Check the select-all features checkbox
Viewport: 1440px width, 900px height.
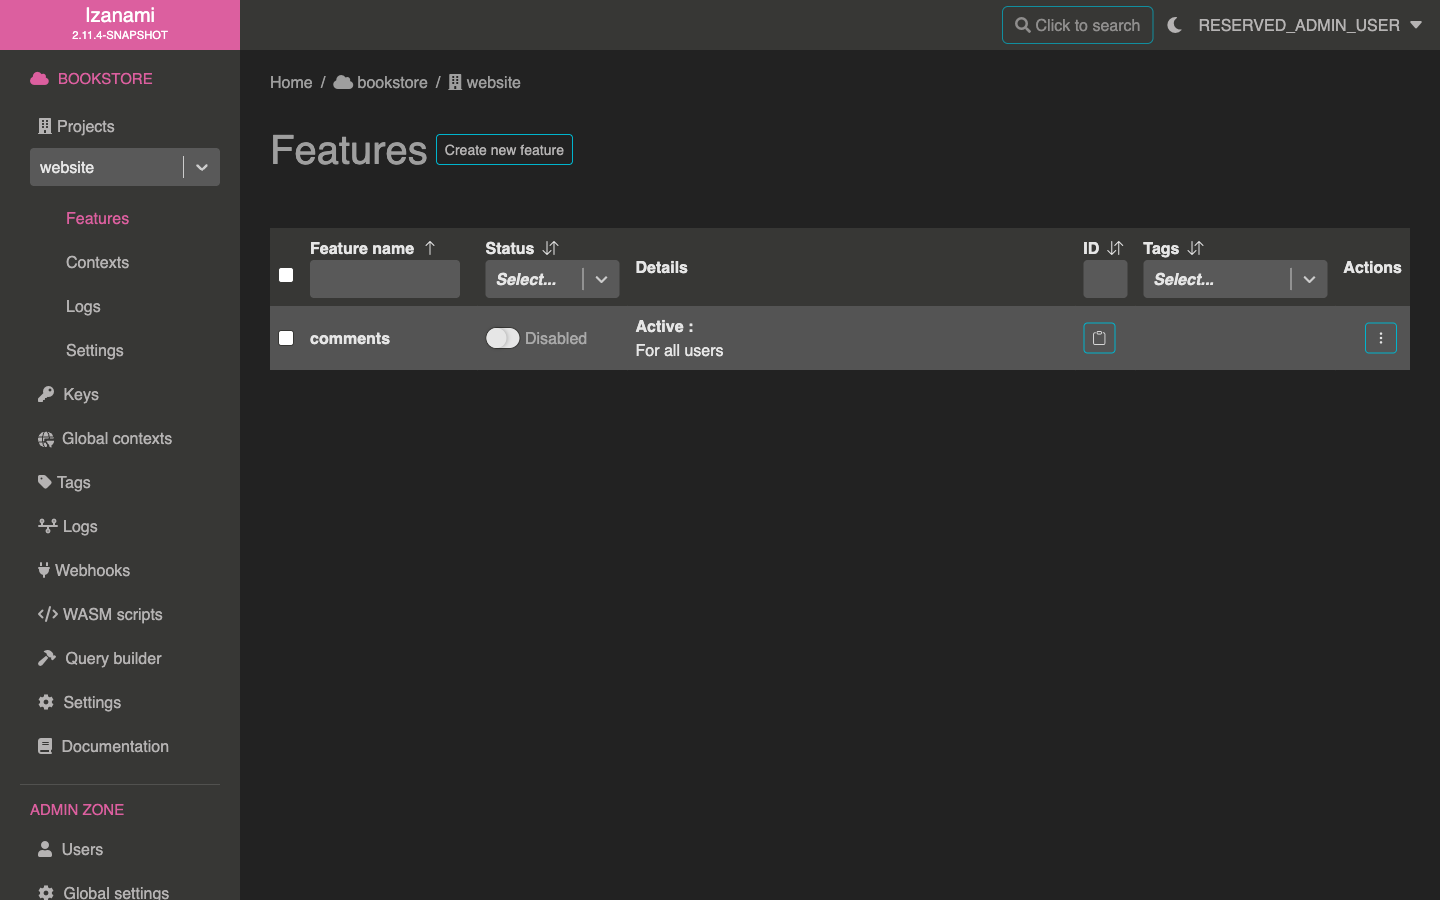[x=286, y=275]
